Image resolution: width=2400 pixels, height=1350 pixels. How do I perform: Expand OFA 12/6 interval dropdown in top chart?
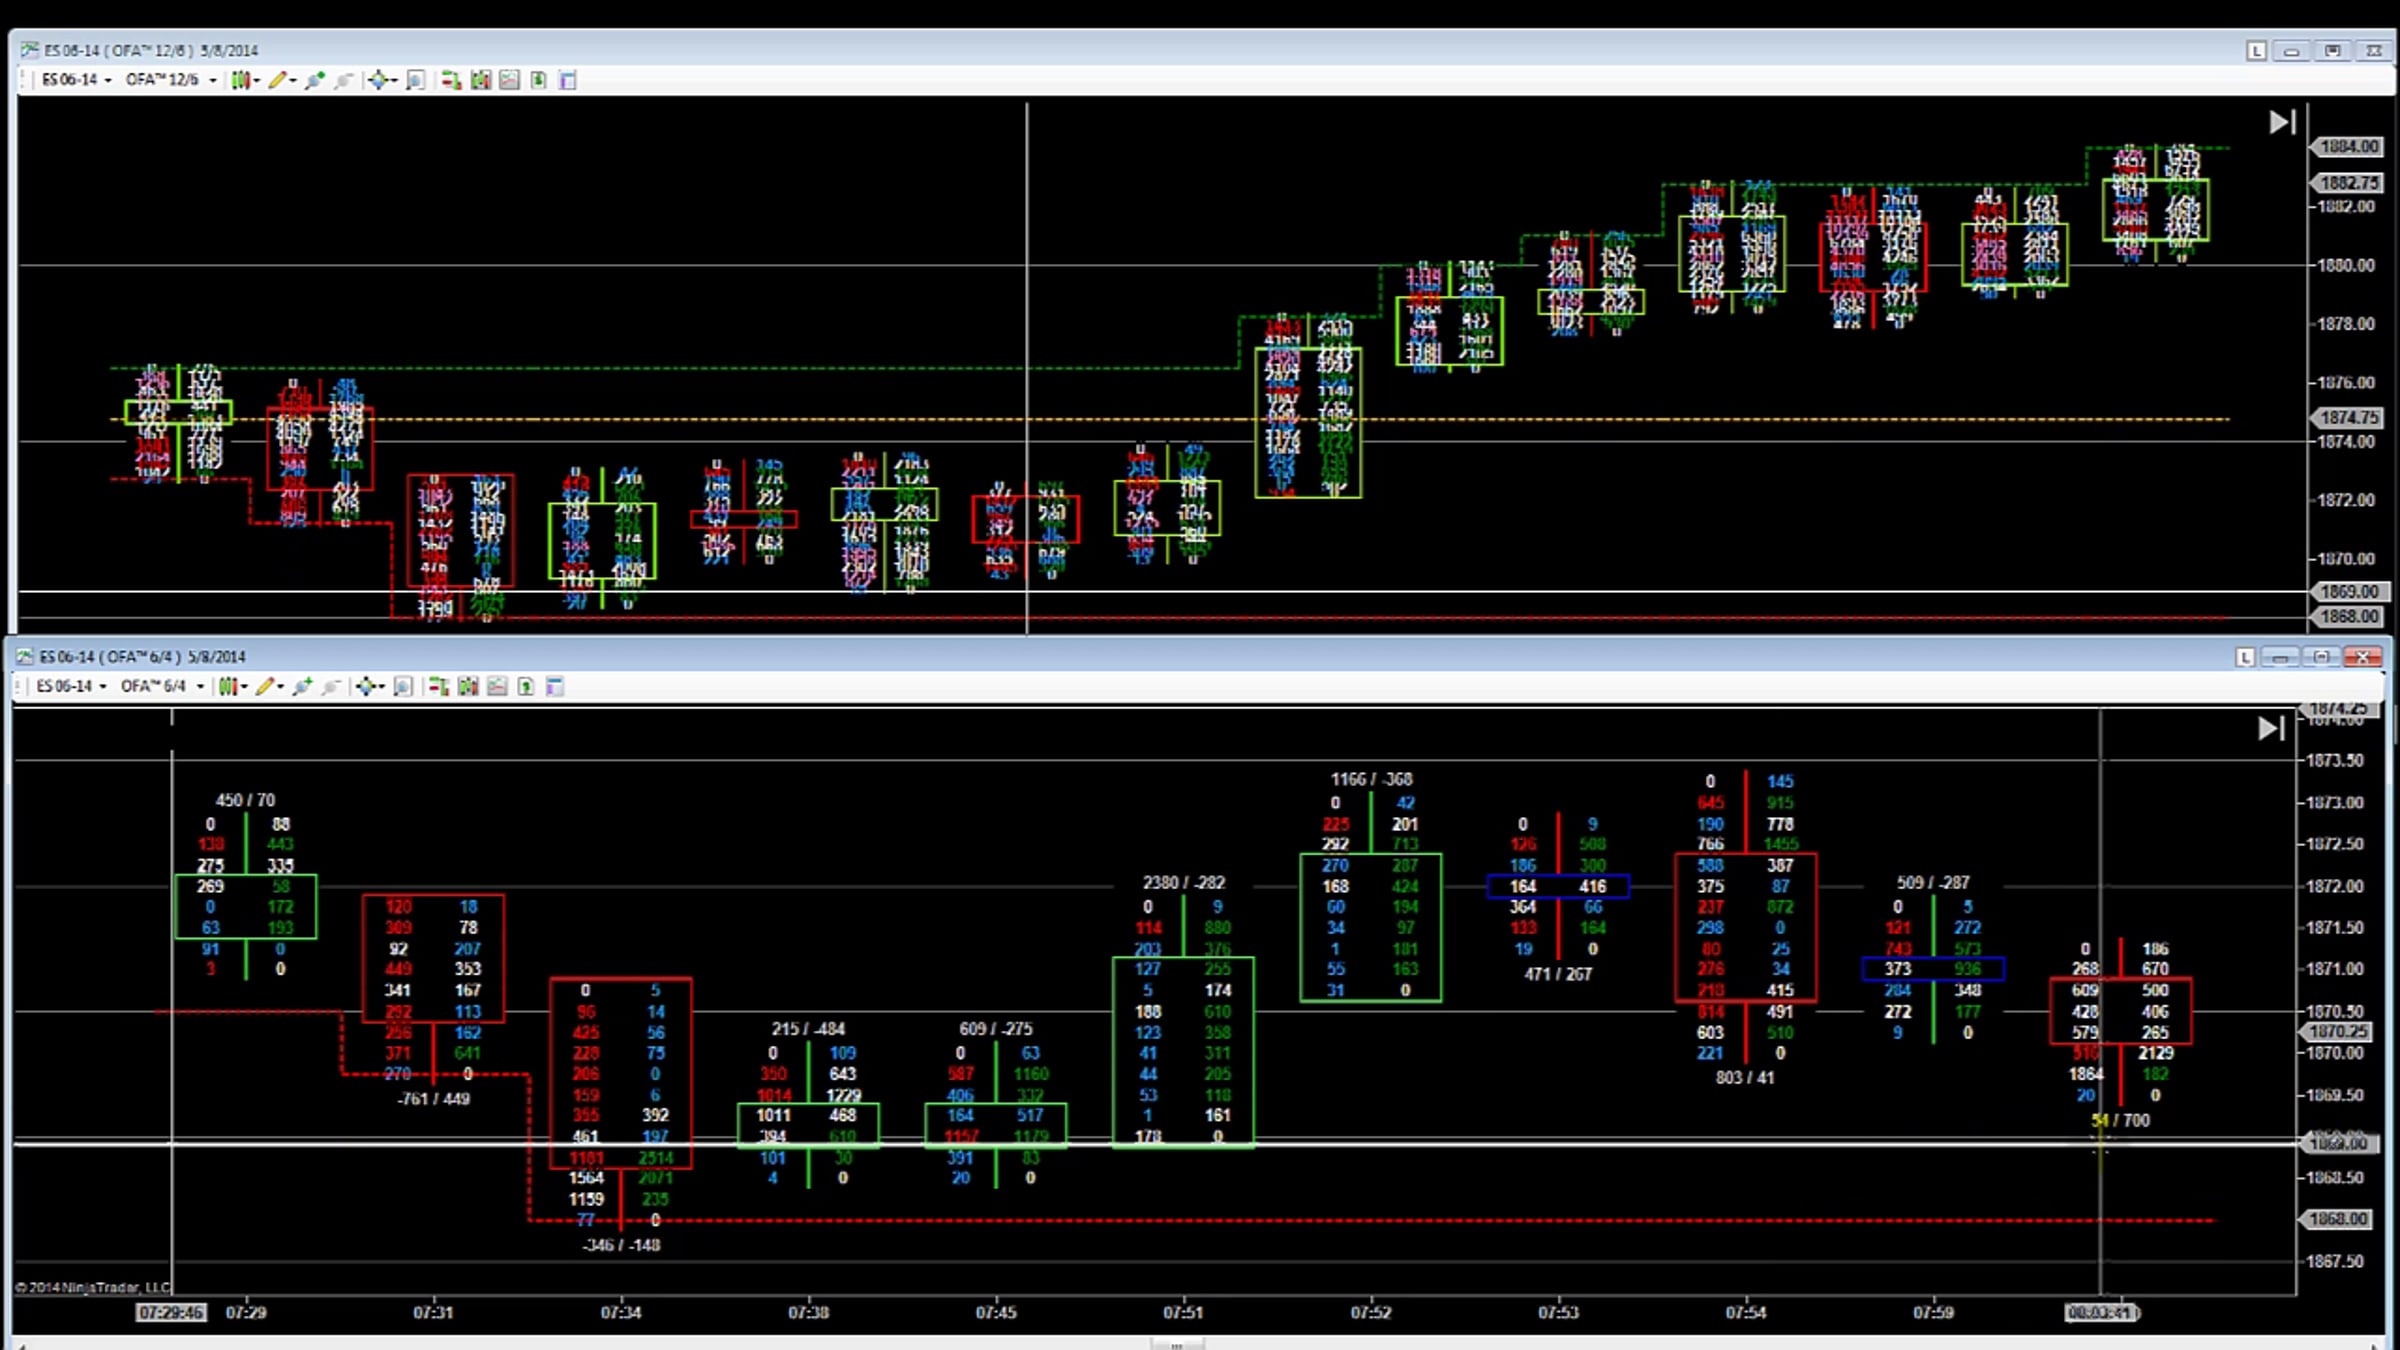tap(171, 80)
